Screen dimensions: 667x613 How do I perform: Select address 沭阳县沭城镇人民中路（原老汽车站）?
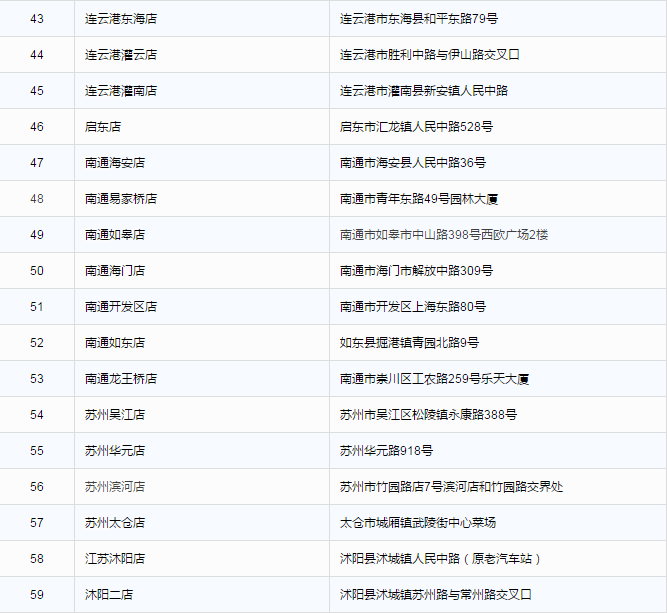(440, 559)
